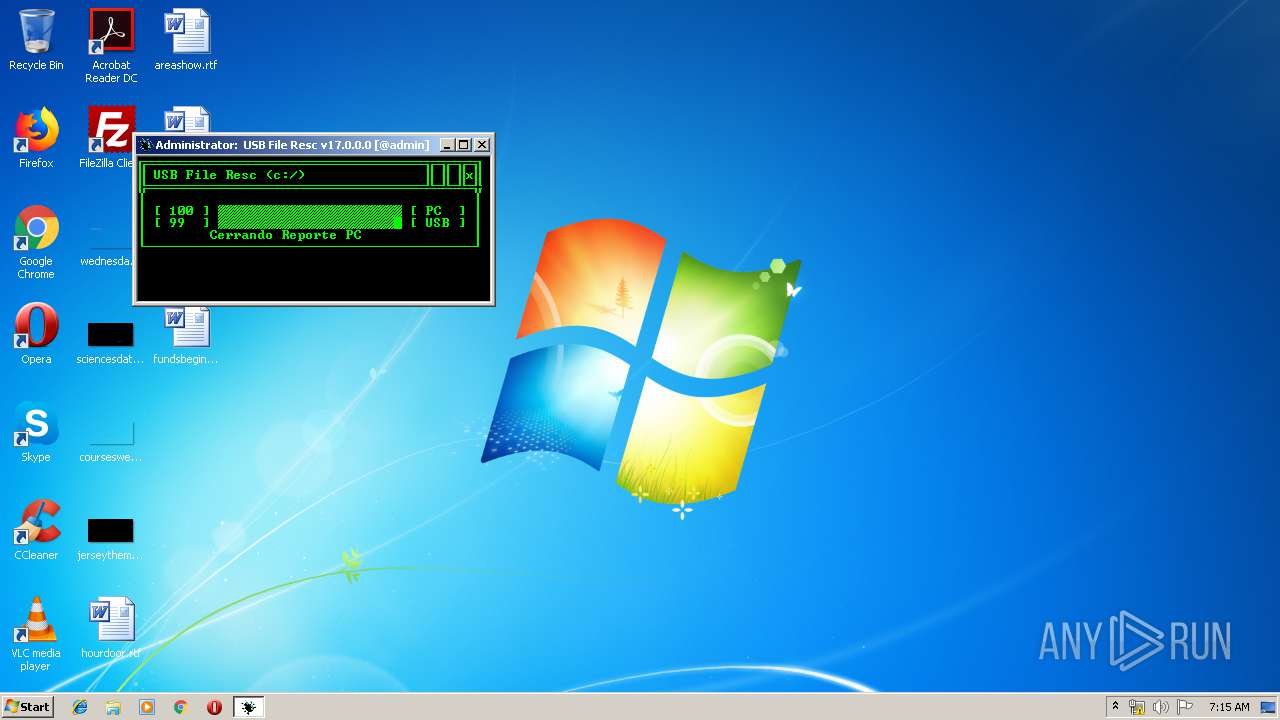The width and height of the screenshot is (1280, 720).
Task: Click the USB File Resc window title bar
Action: pos(292,145)
